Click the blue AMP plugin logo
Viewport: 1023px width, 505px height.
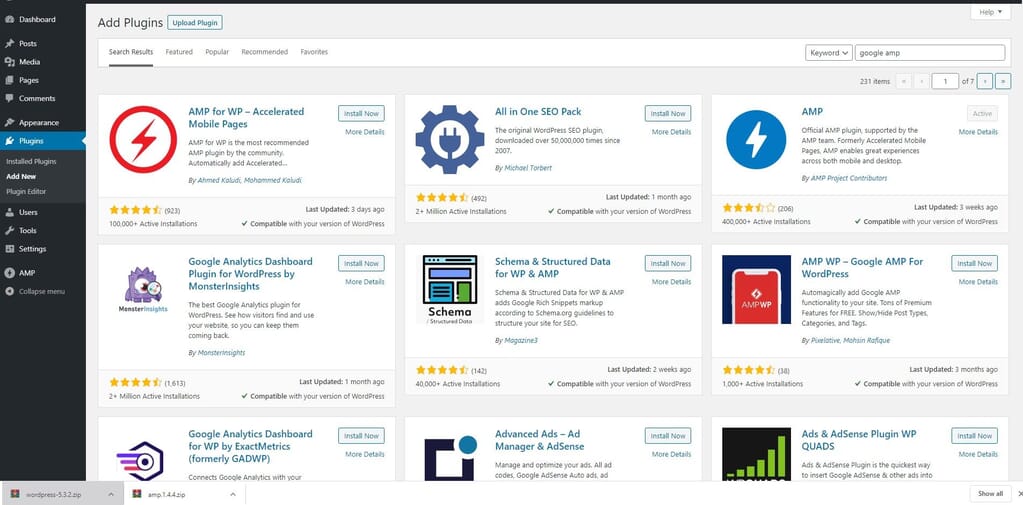click(756, 139)
